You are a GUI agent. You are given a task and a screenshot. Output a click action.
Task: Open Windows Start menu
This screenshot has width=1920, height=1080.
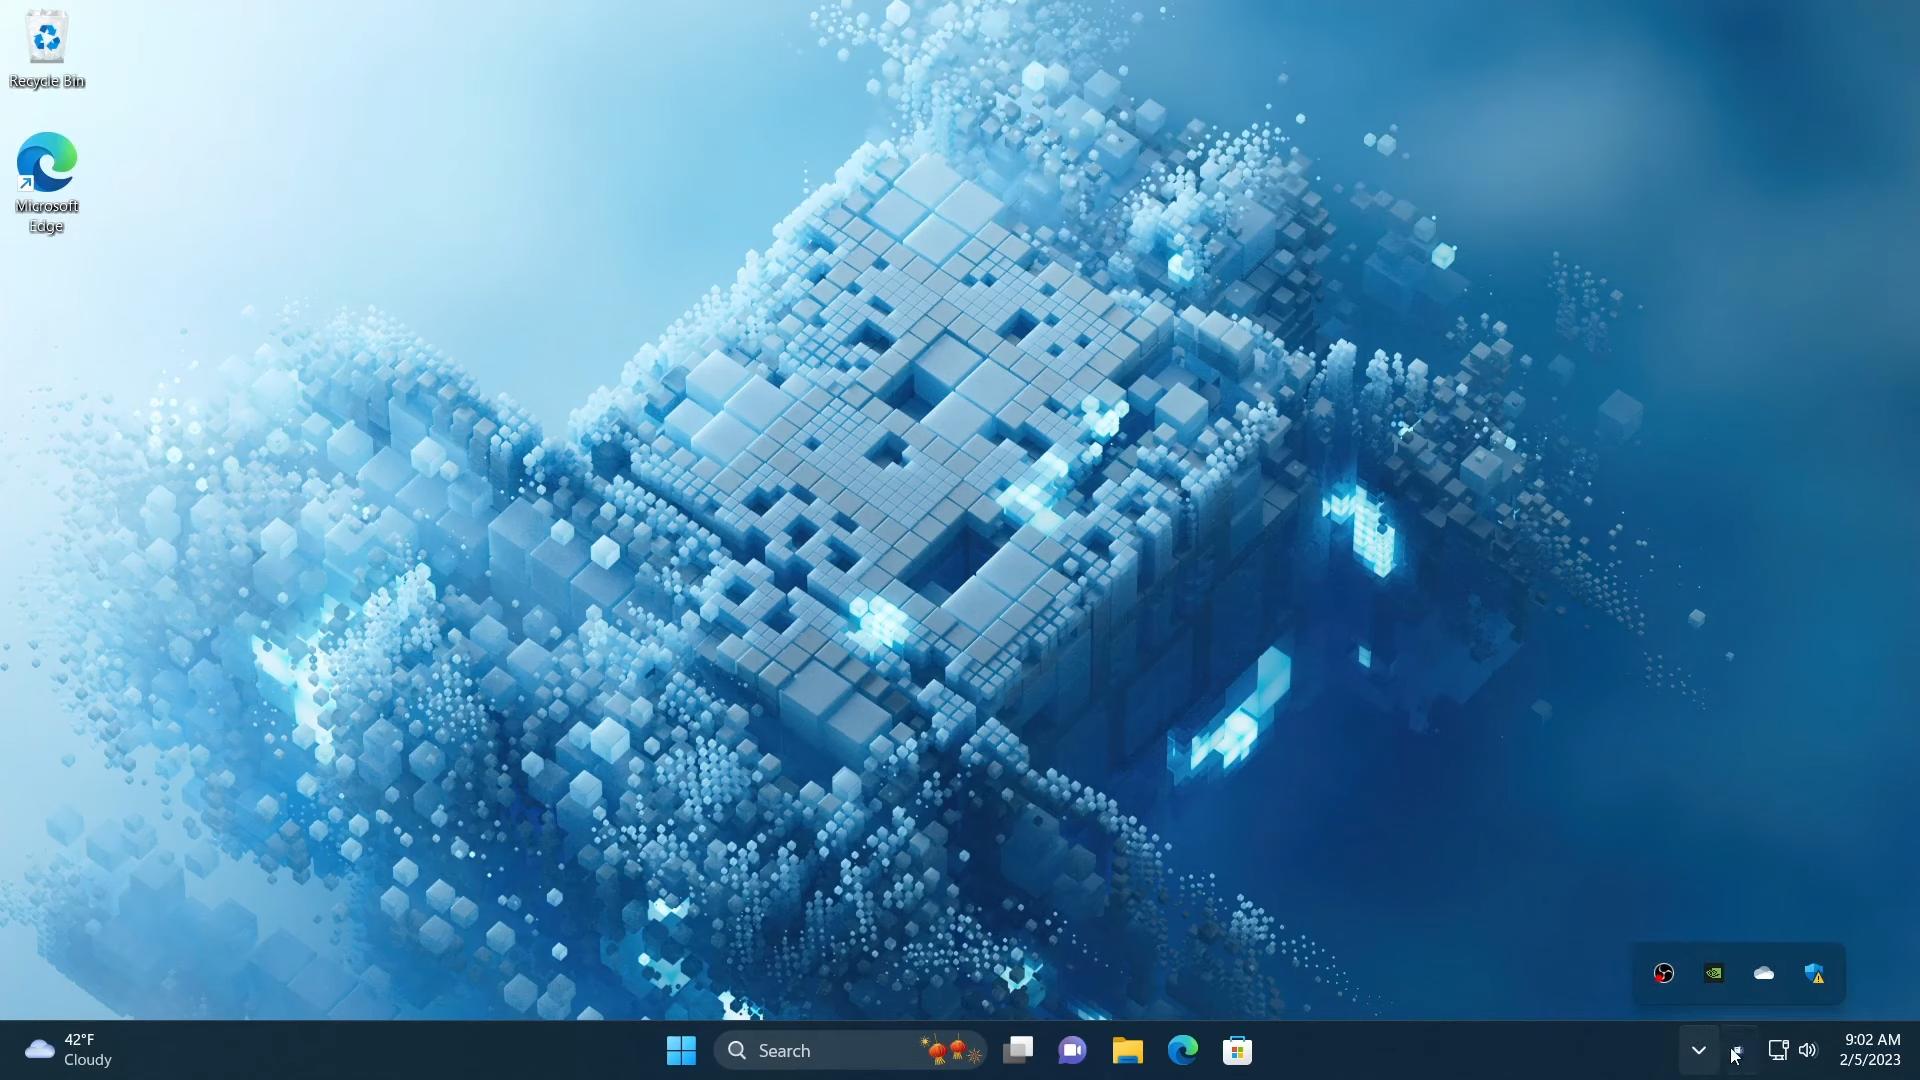pyautogui.click(x=682, y=1050)
